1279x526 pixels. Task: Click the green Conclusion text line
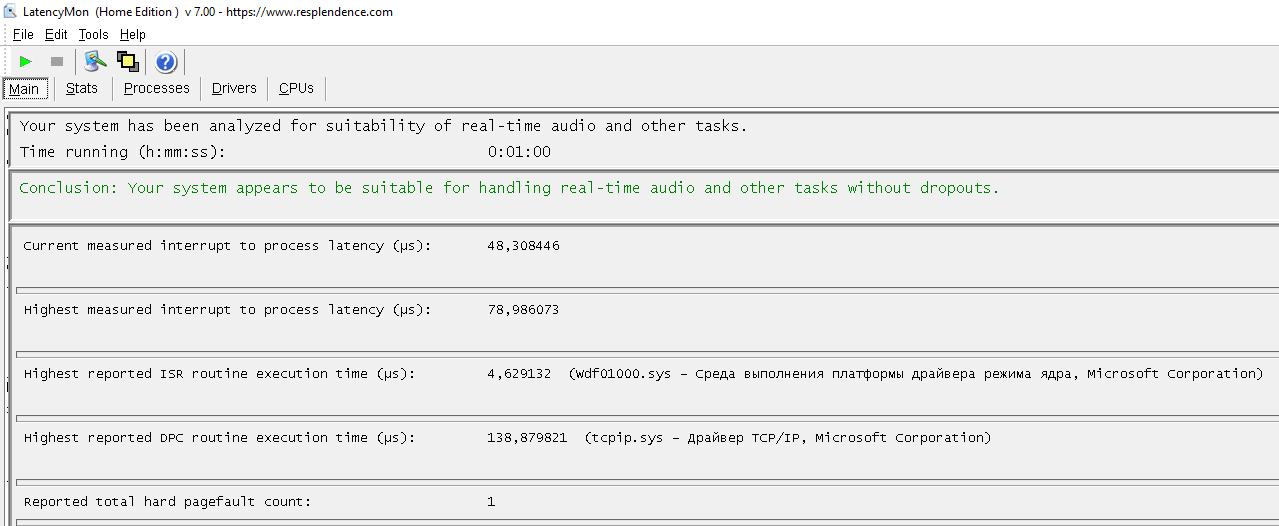click(x=509, y=188)
